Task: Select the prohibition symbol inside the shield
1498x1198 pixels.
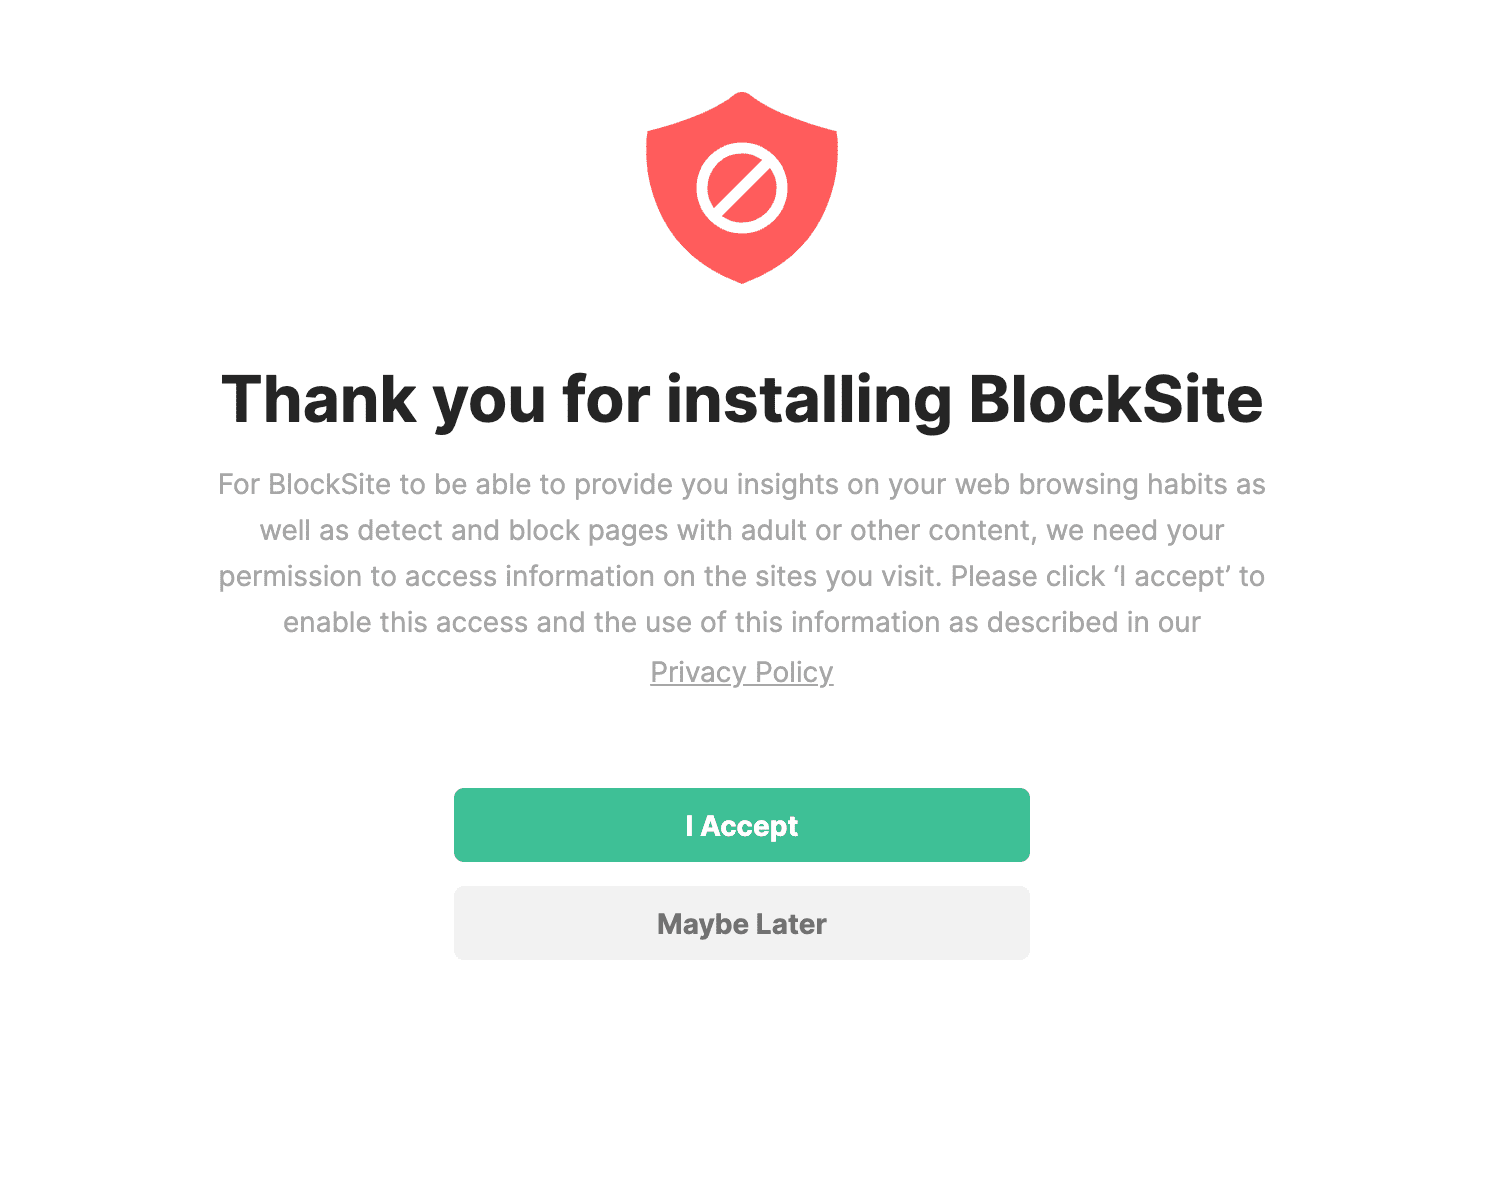Action: tap(742, 185)
